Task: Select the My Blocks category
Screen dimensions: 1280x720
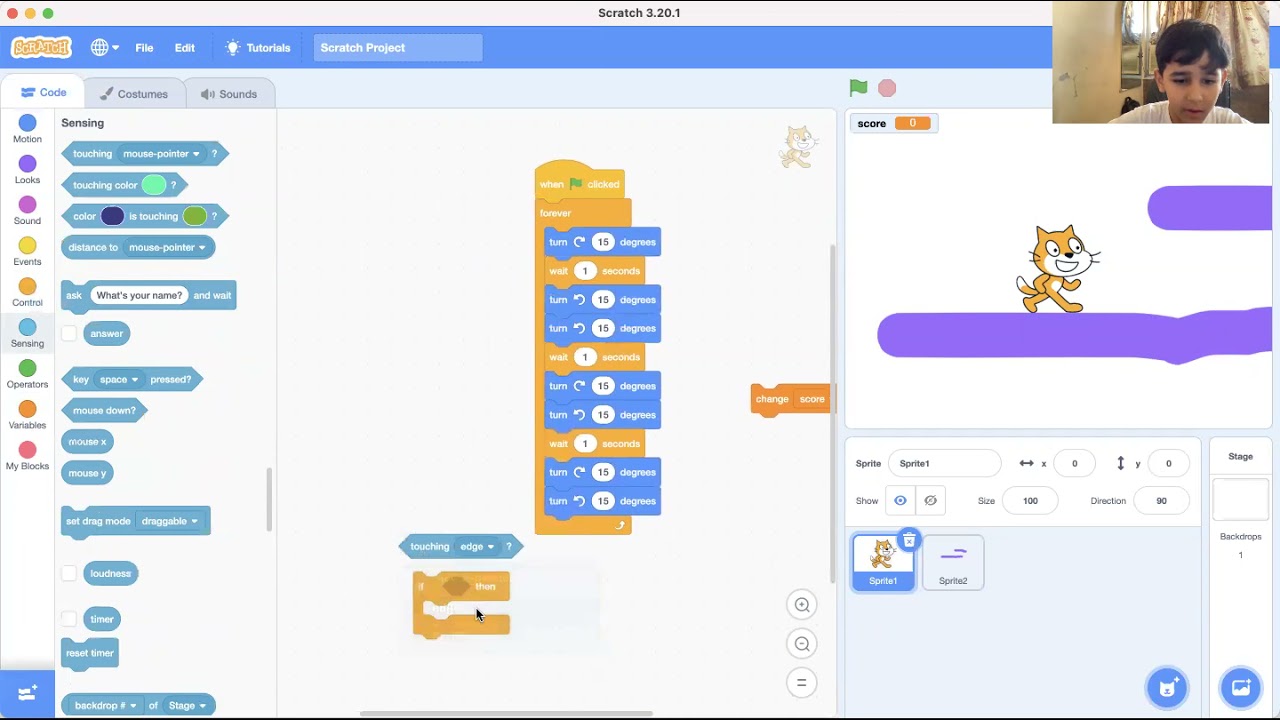Action: pyautogui.click(x=27, y=457)
